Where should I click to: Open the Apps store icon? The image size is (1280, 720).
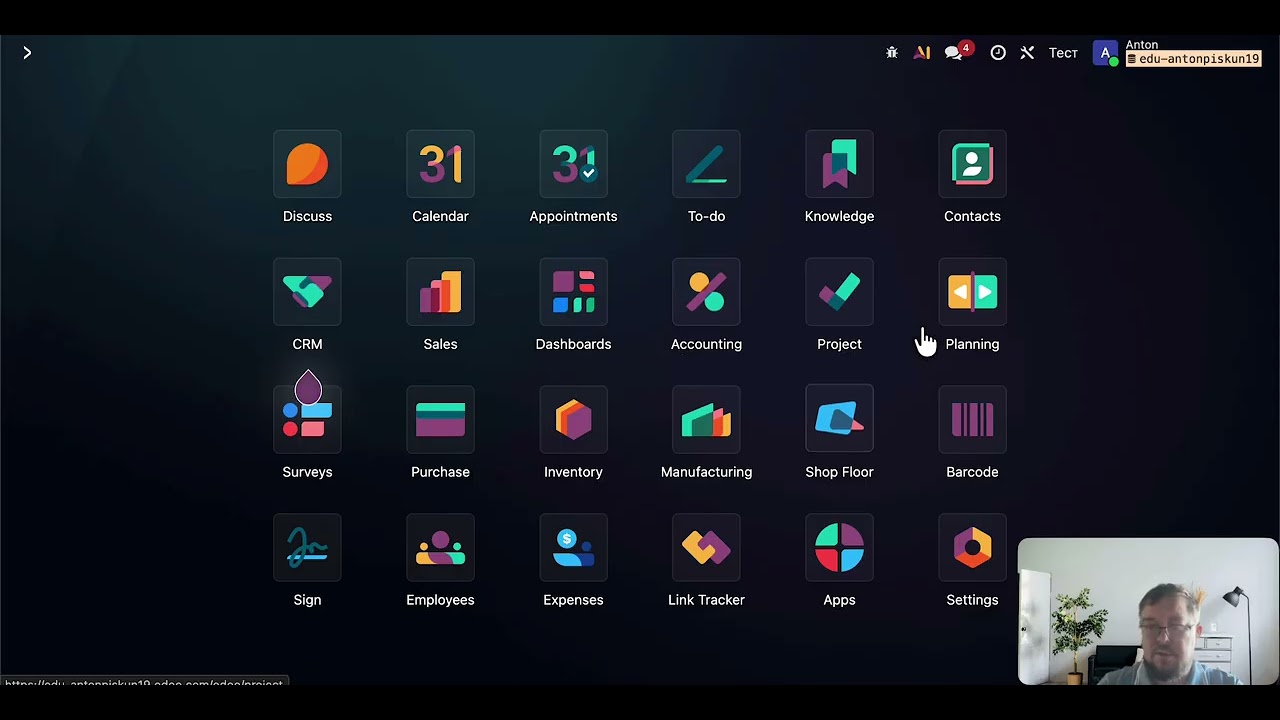click(839, 548)
